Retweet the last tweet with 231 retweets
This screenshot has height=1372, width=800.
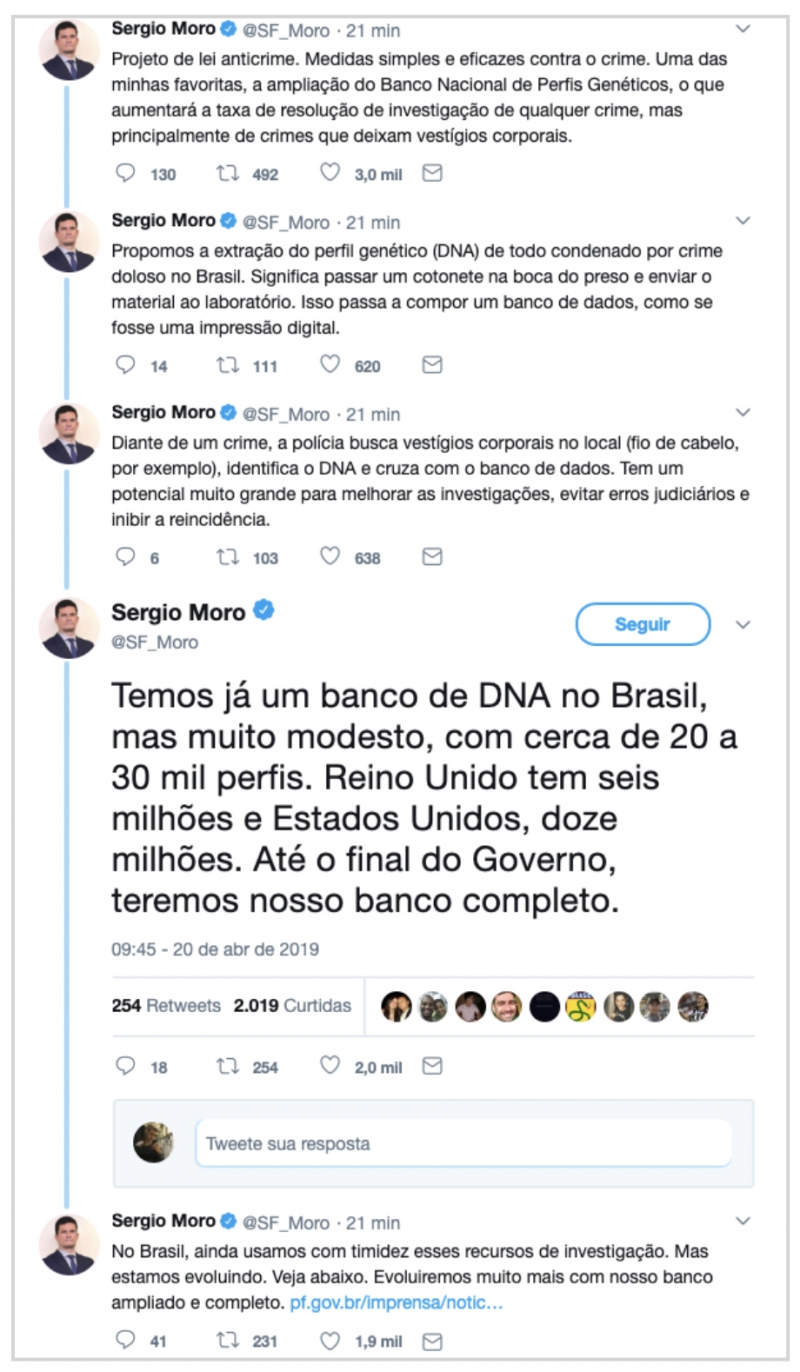coord(229,1341)
